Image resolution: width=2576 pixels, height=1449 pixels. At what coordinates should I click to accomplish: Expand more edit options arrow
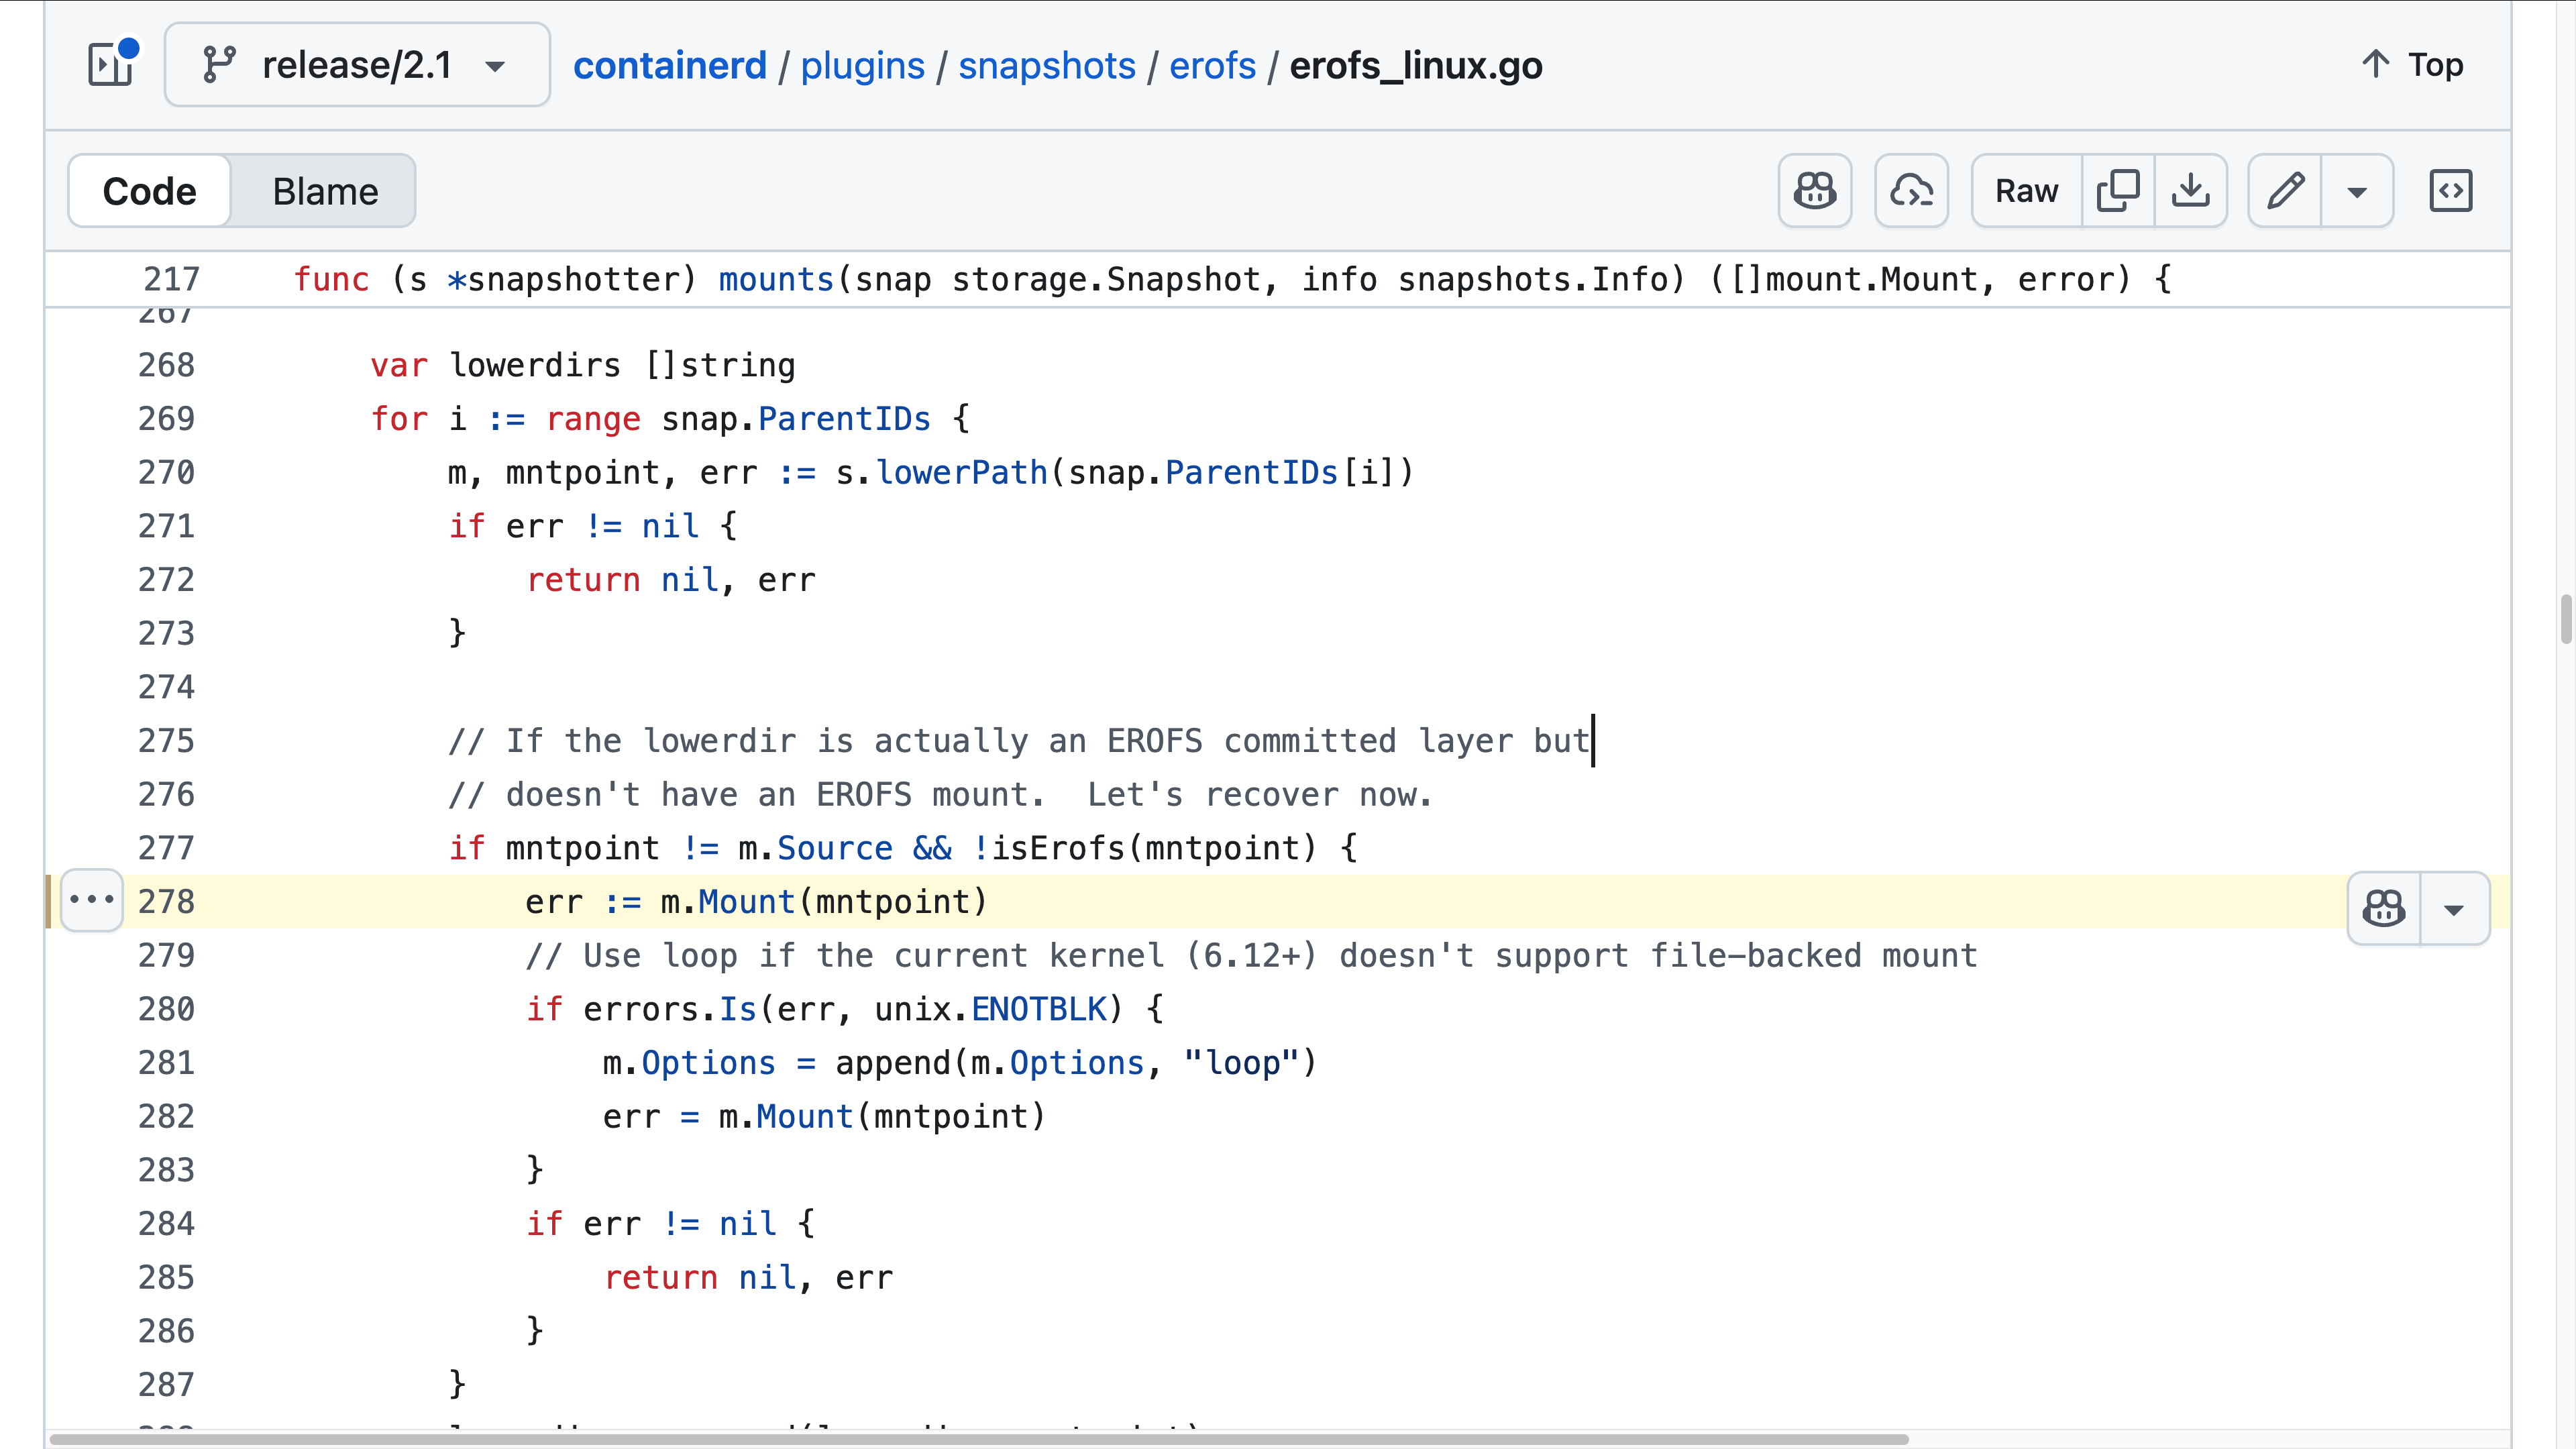(2357, 190)
